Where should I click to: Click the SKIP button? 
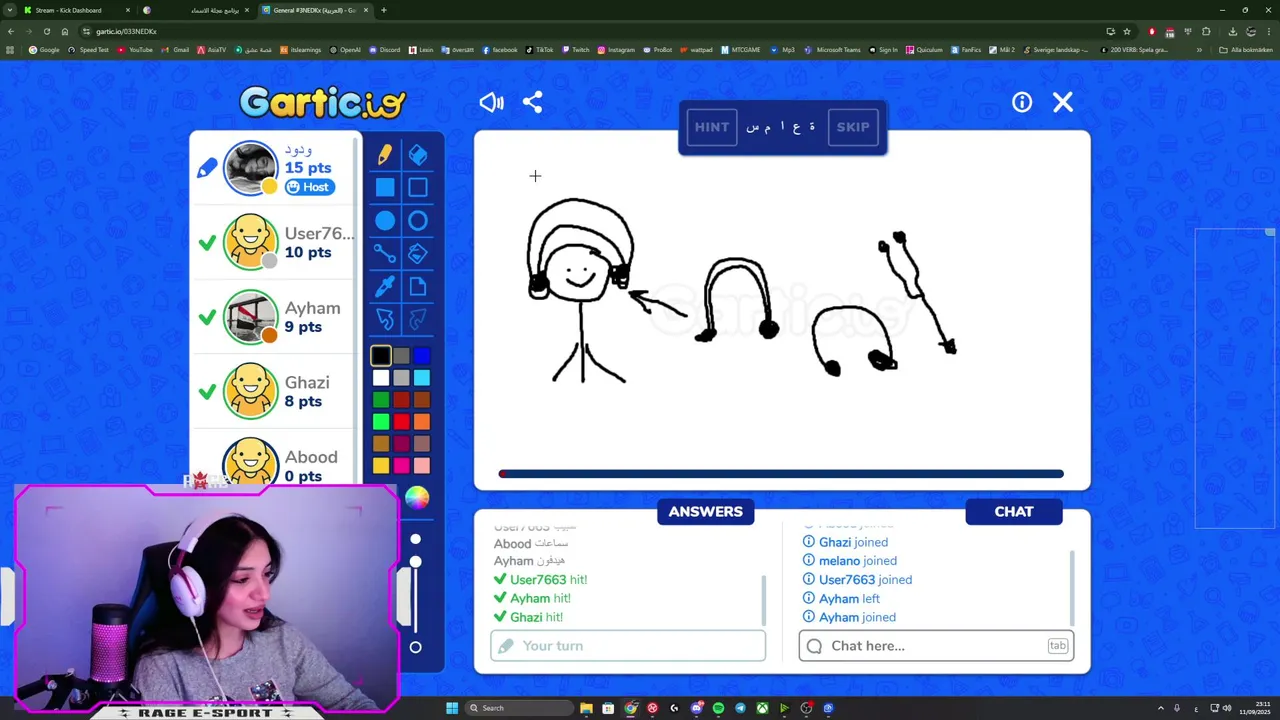tap(853, 127)
